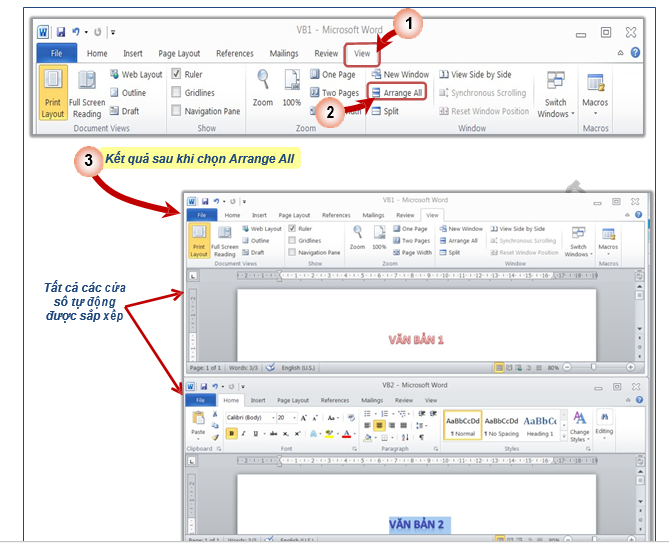Click Paste icon in the VB2 window
Screen dimensions: 669x543
point(198,422)
